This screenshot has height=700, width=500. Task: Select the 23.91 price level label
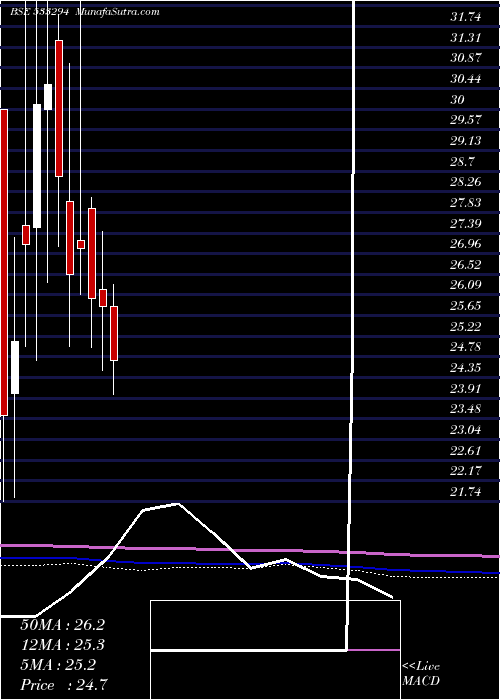(x=465, y=389)
